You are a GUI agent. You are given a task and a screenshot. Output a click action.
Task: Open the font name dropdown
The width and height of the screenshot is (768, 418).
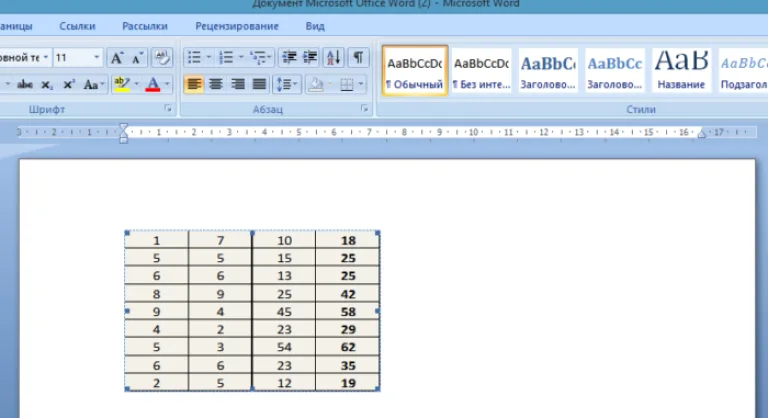click(46, 58)
